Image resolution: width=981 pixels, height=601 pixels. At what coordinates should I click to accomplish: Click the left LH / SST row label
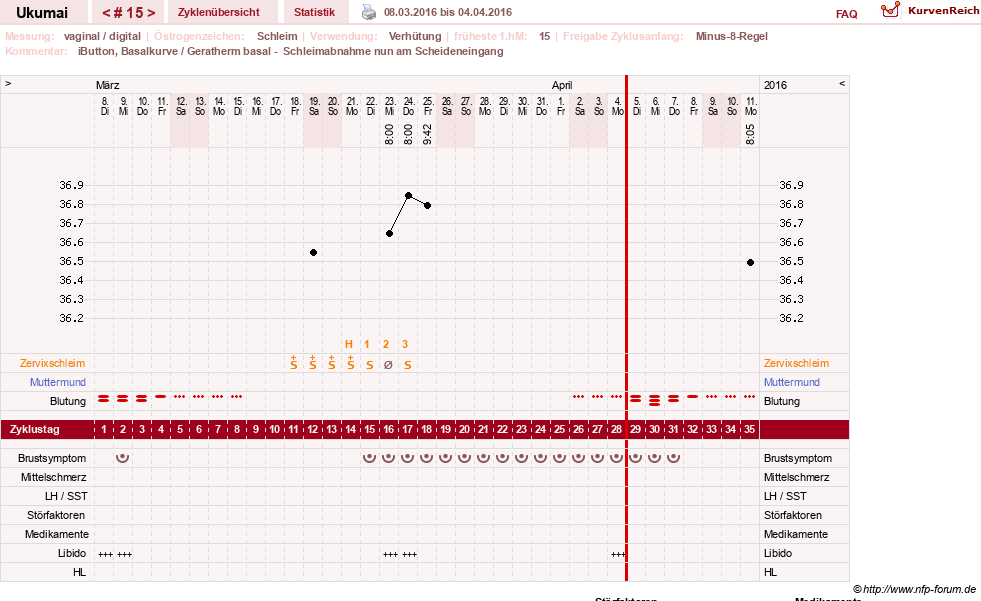(x=66, y=496)
